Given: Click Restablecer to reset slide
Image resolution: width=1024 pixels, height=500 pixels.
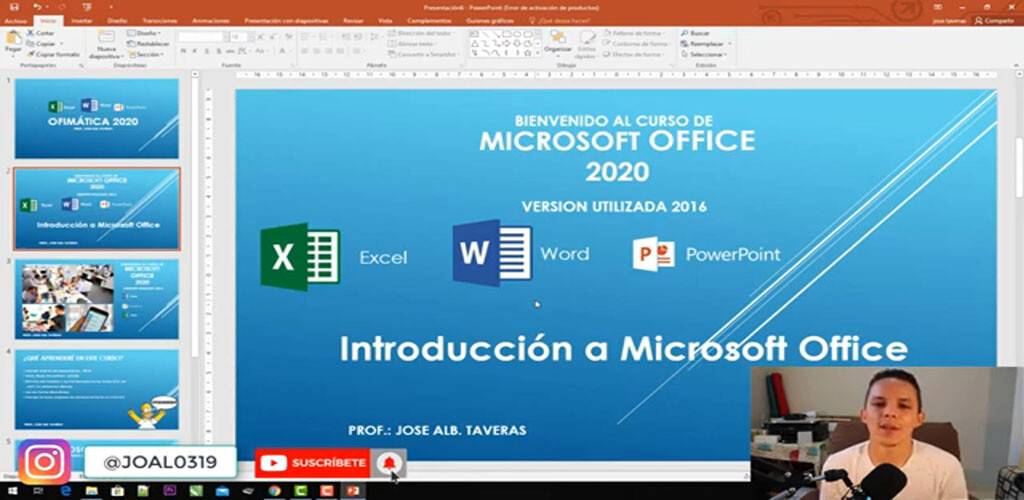Looking at the screenshot, I should tap(149, 44).
